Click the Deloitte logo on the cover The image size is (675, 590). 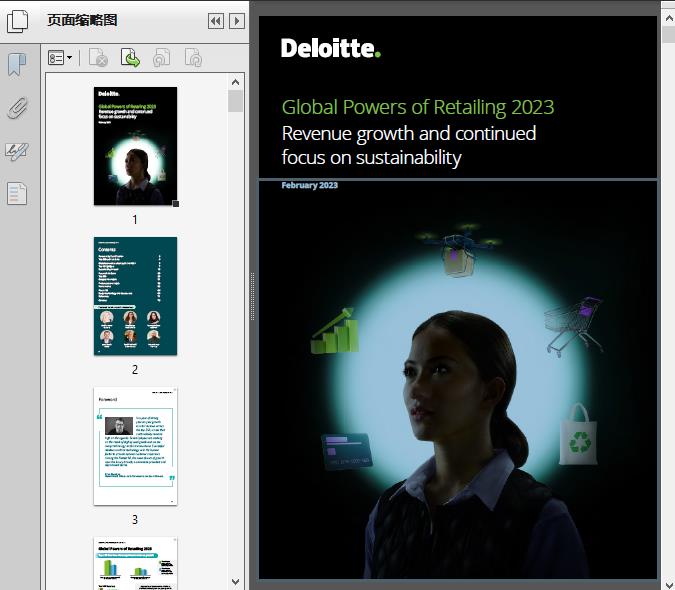coord(331,48)
